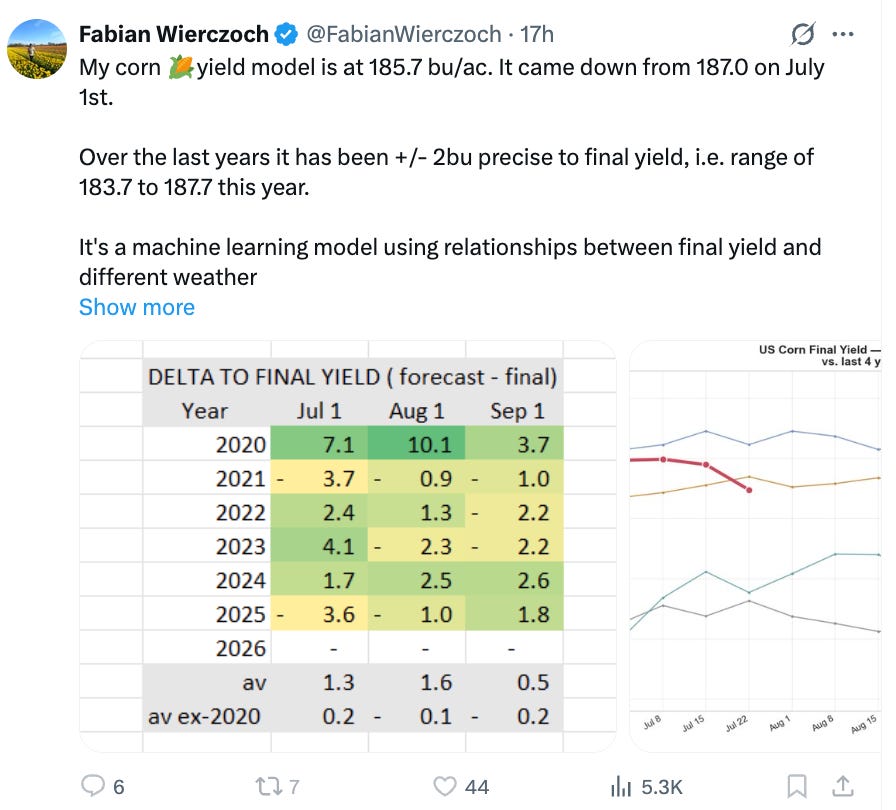Open the US Corn Final Yield chart image
Image resolution: width=896 pixels, height=810 pixels.
(755, 546)
